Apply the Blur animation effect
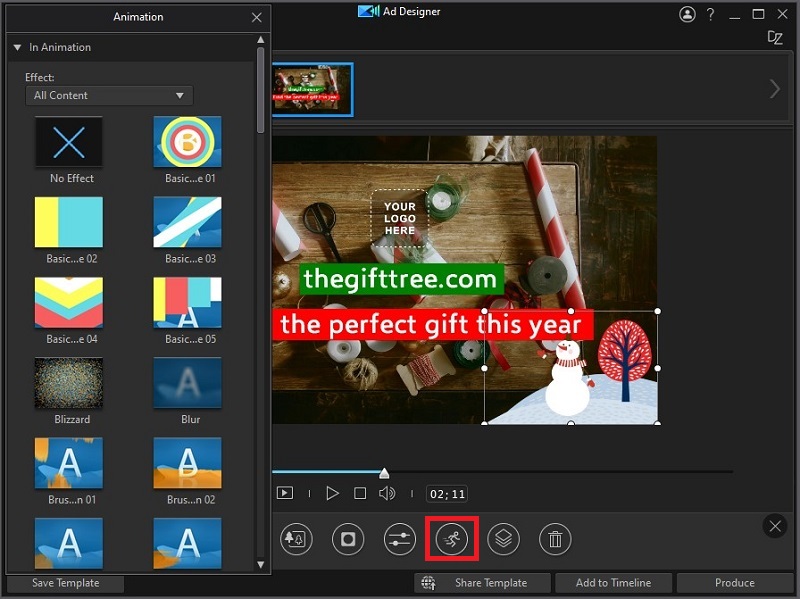The image size is (800, 599). click(x=187, y=383)
